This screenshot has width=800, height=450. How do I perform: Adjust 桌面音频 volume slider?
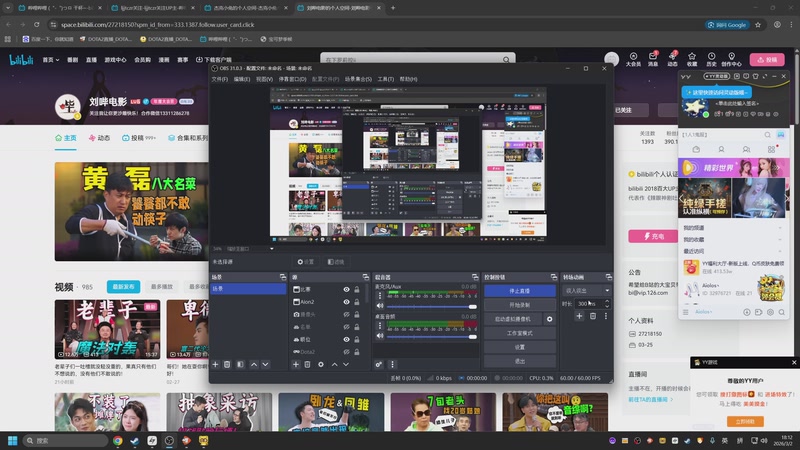pos(432,337)
